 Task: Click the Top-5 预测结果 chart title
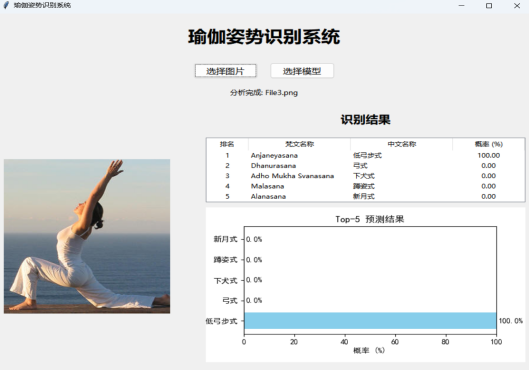pyautogui.click(x=370, y=219)
